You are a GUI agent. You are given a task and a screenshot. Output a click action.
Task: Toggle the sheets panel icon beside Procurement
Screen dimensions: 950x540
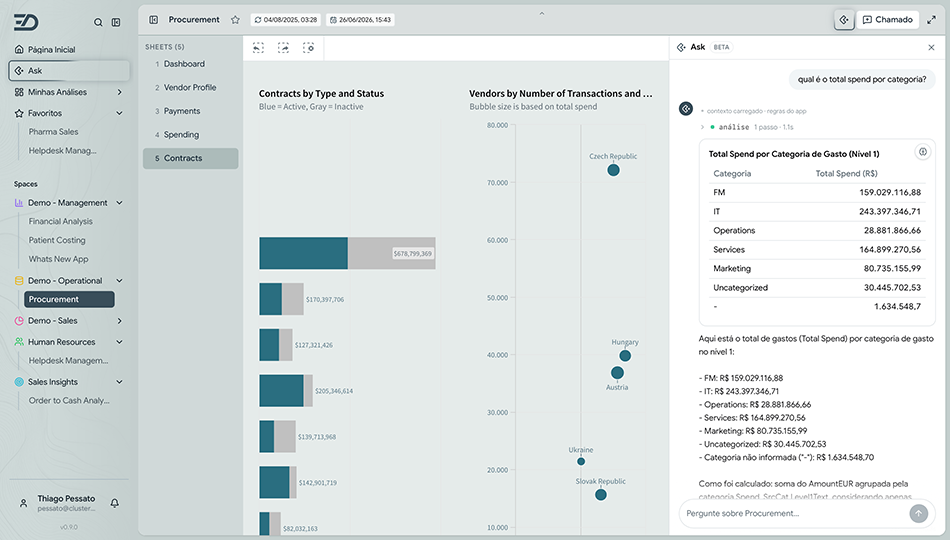coord(154,20)
